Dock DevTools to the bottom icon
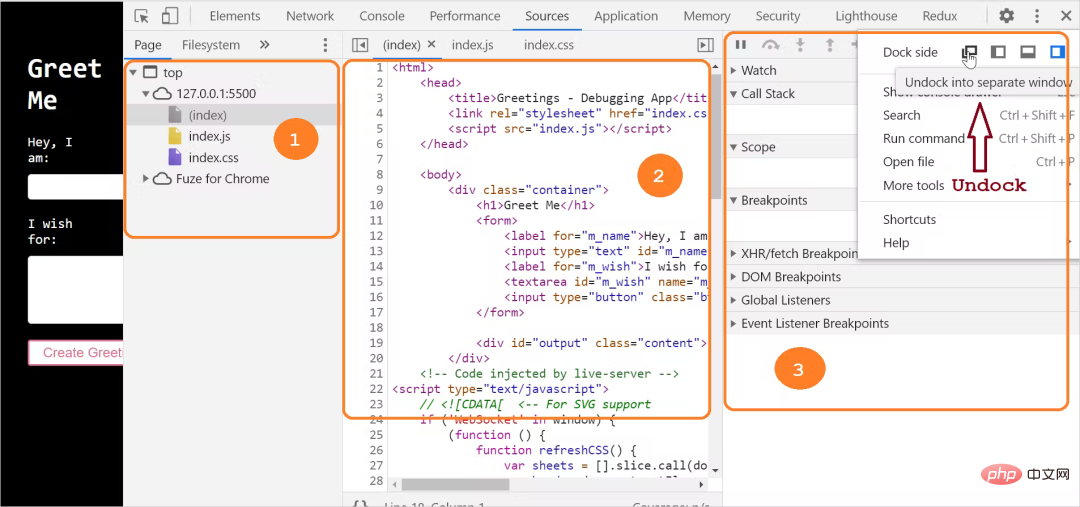 point(1028,52)
